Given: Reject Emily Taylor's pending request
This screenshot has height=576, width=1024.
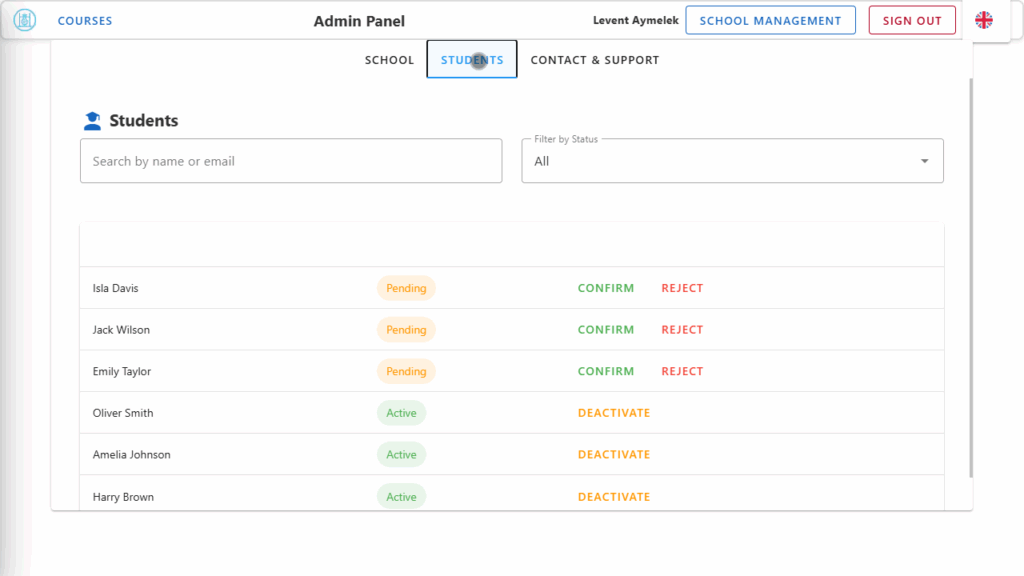Looking at the screenshot, I should click(x=682, y=371).
